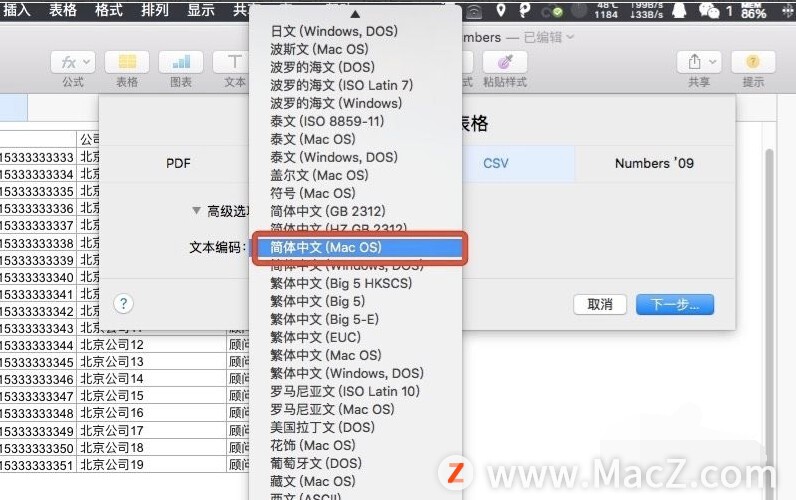Click cell 北京公司12
Viewport: 796px width, 500px height.
pyautogui.click(x=151, y=345)
